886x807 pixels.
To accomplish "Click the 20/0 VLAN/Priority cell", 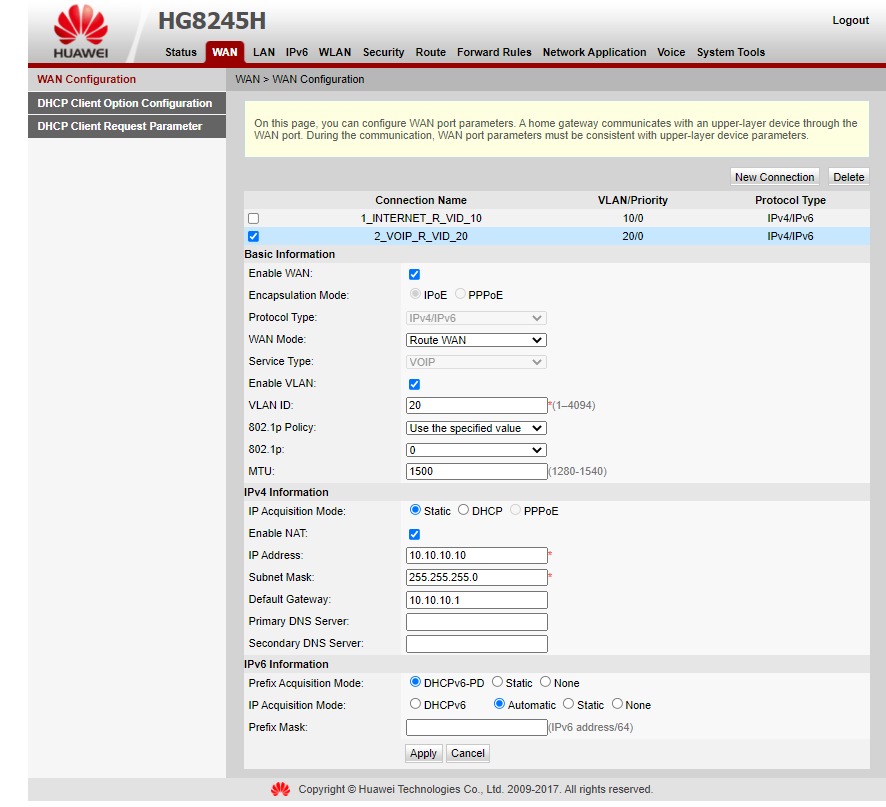I will coord(633,236).
